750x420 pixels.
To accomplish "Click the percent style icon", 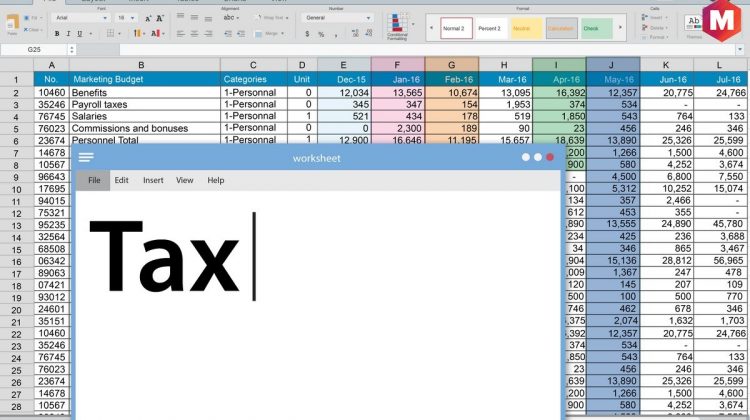I will 321,34.
